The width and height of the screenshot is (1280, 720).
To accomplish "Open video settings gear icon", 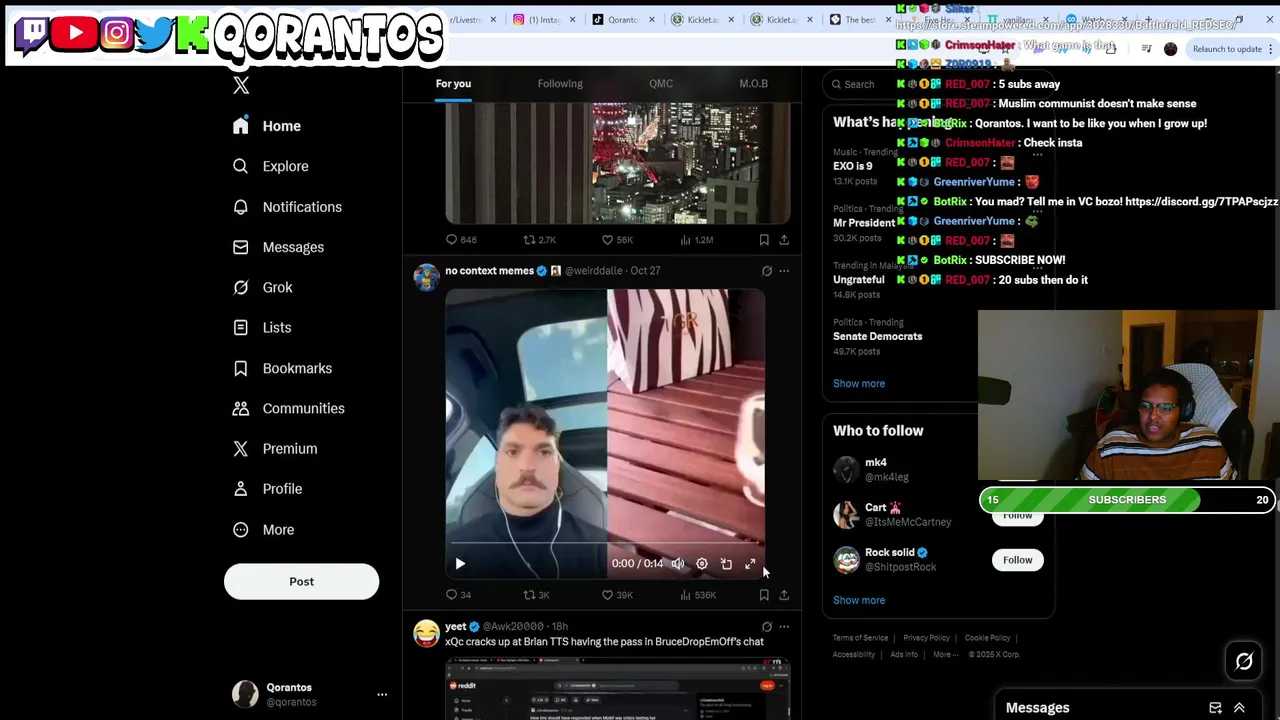I will point(702,564).
